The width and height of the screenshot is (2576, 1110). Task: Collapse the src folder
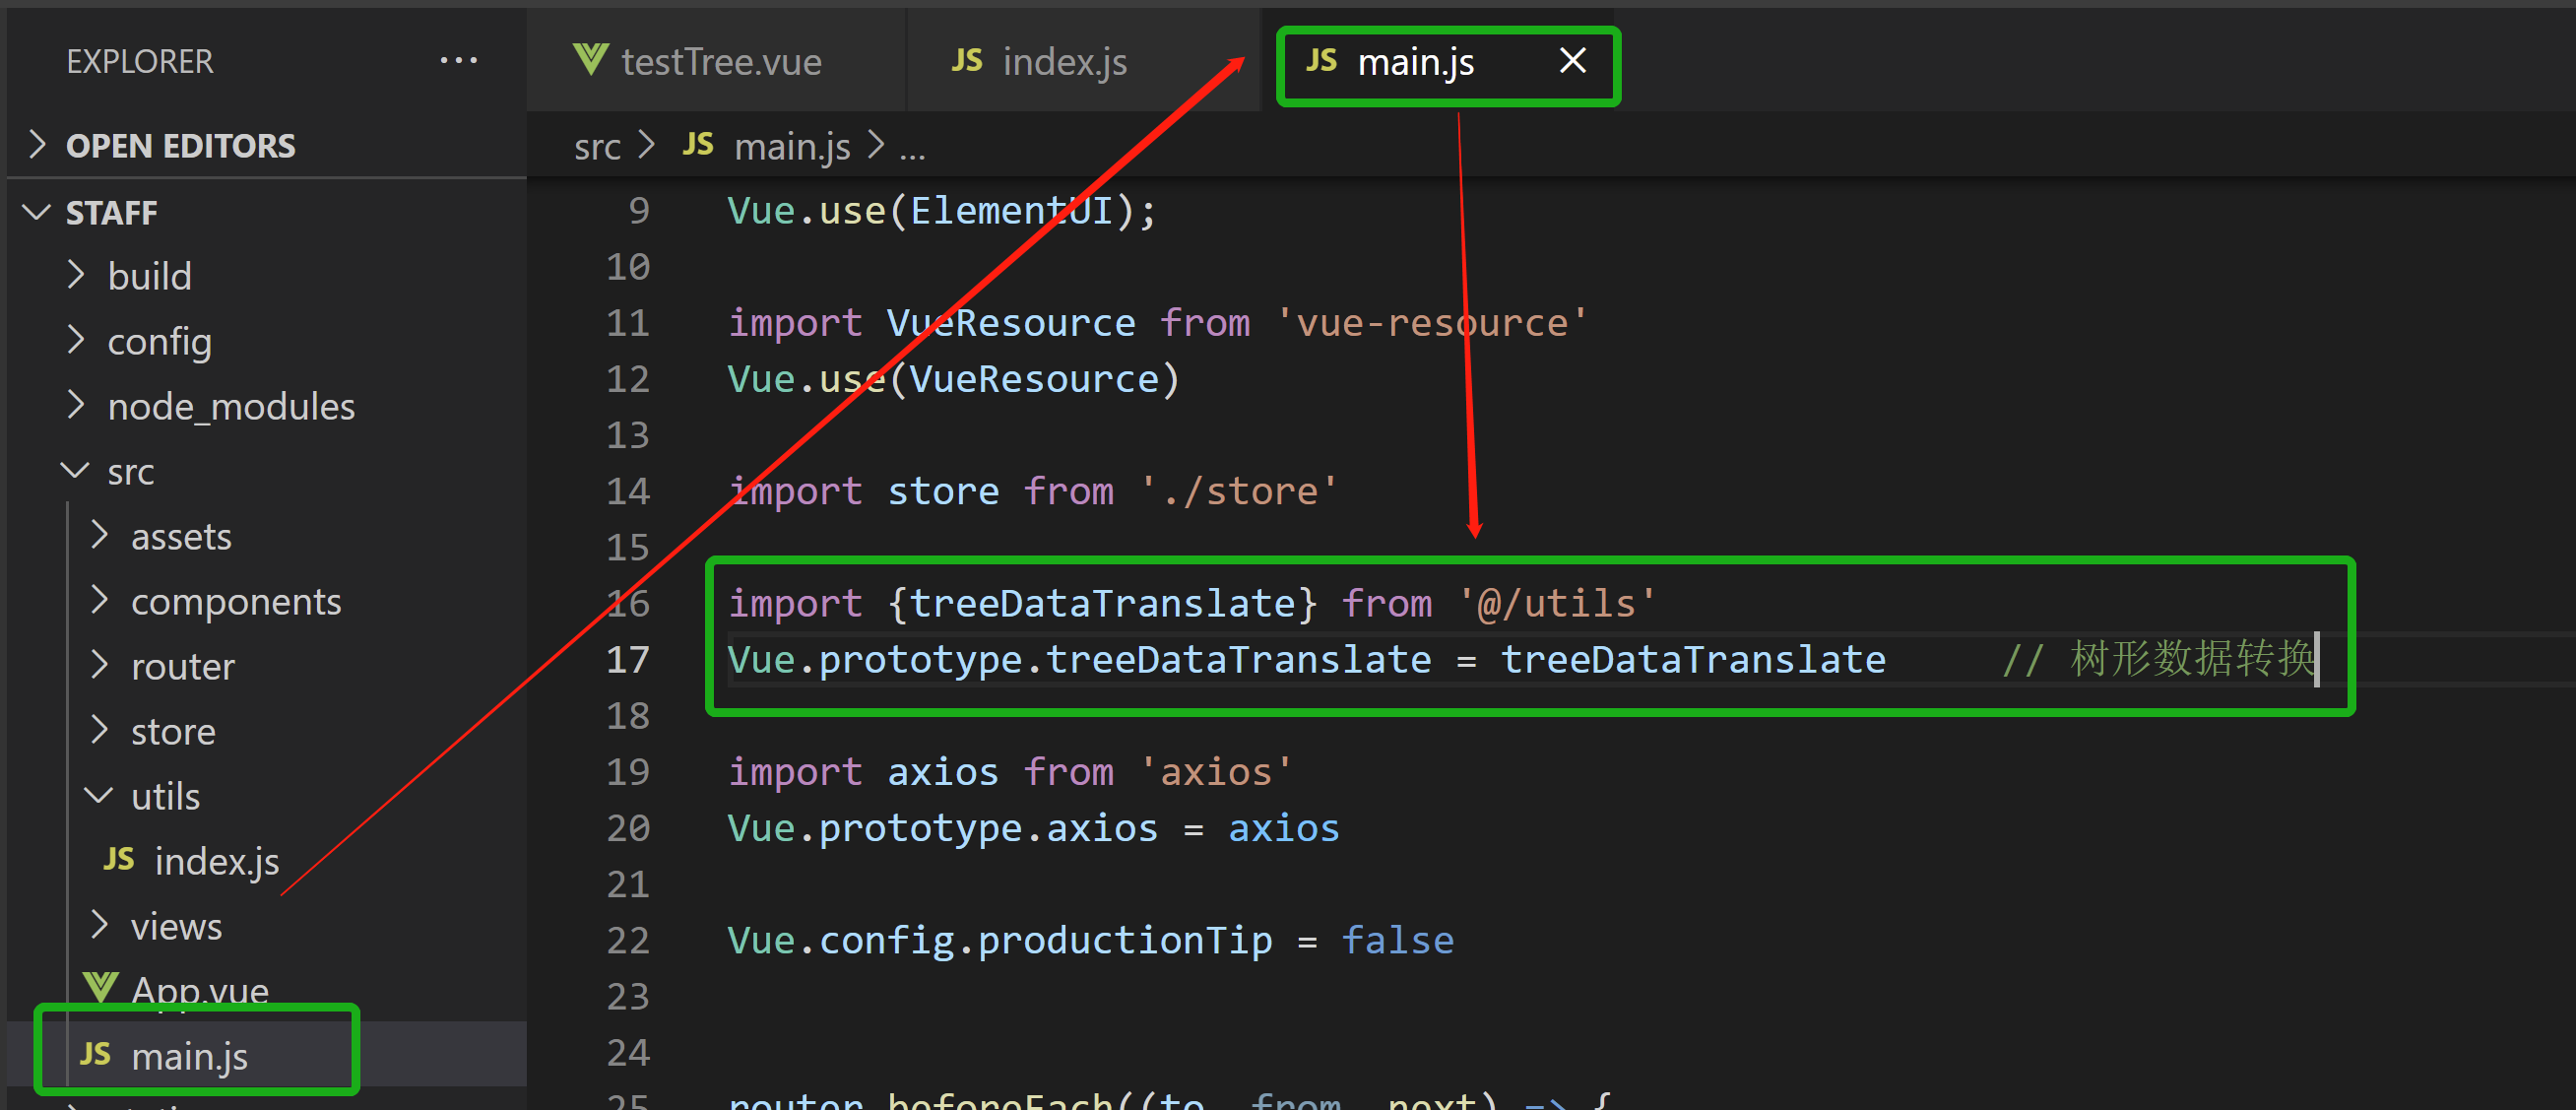75,471
